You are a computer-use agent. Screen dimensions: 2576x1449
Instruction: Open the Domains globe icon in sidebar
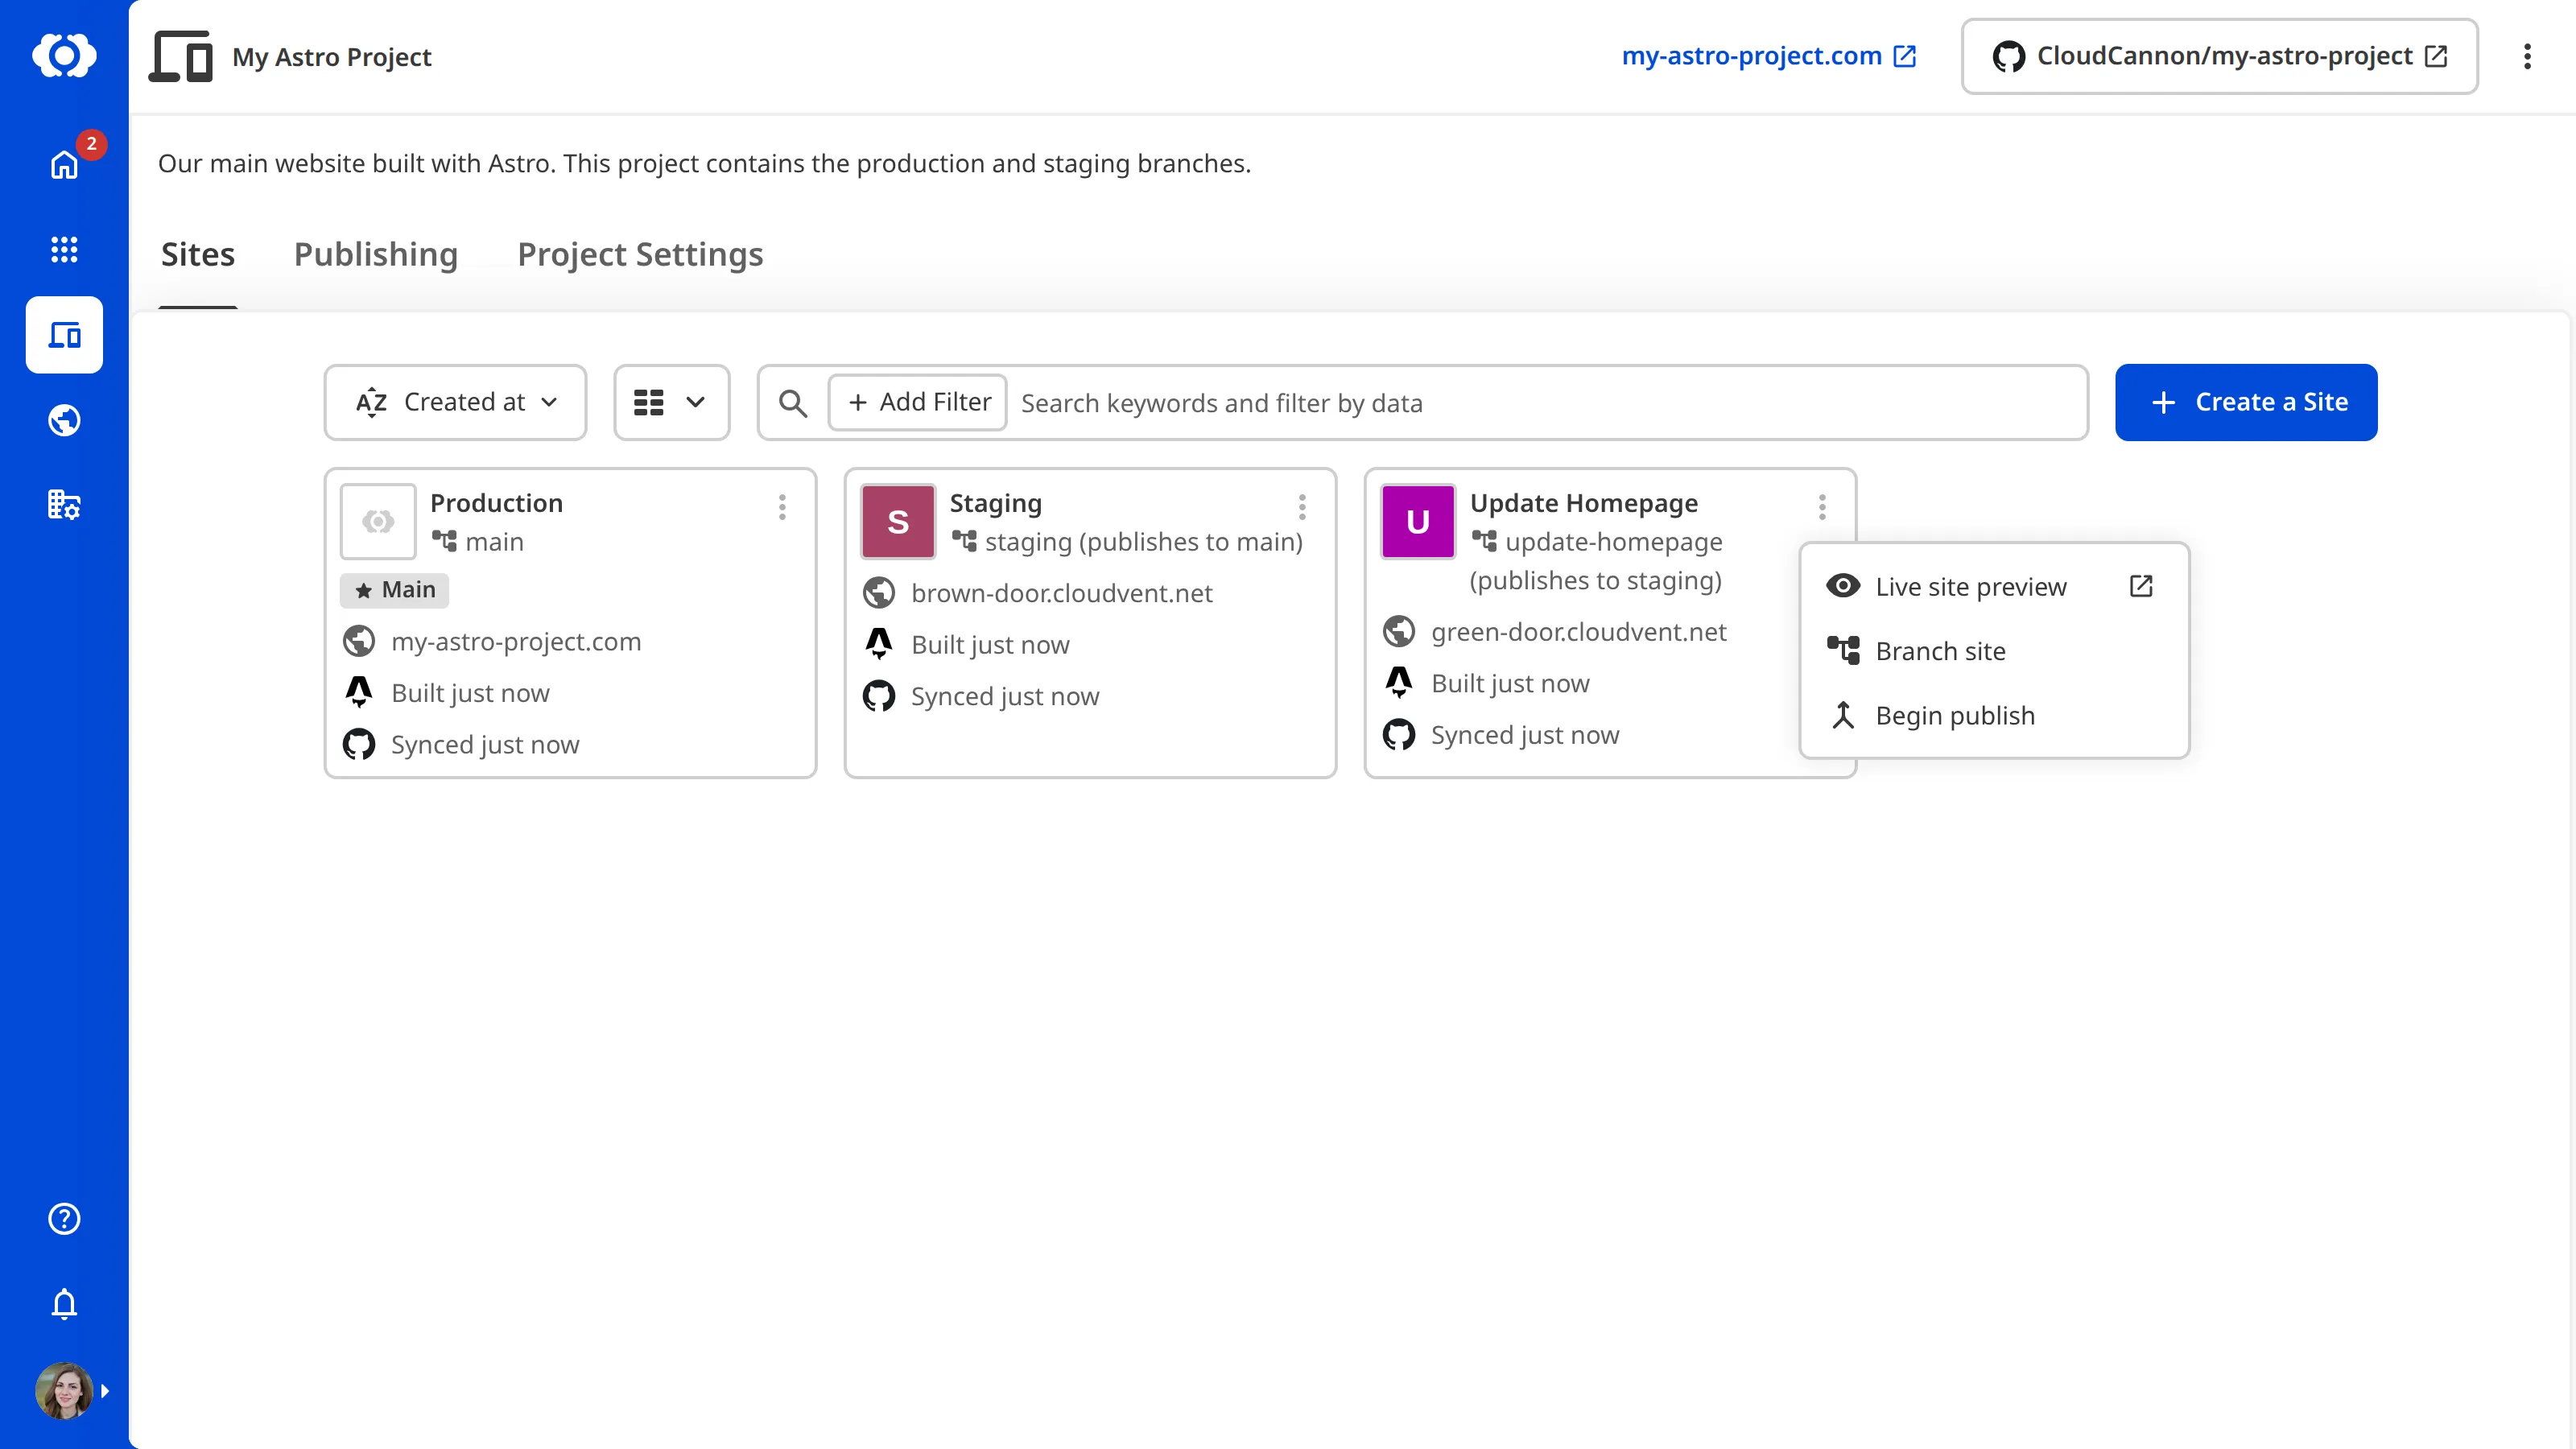(x=64, y=420)
